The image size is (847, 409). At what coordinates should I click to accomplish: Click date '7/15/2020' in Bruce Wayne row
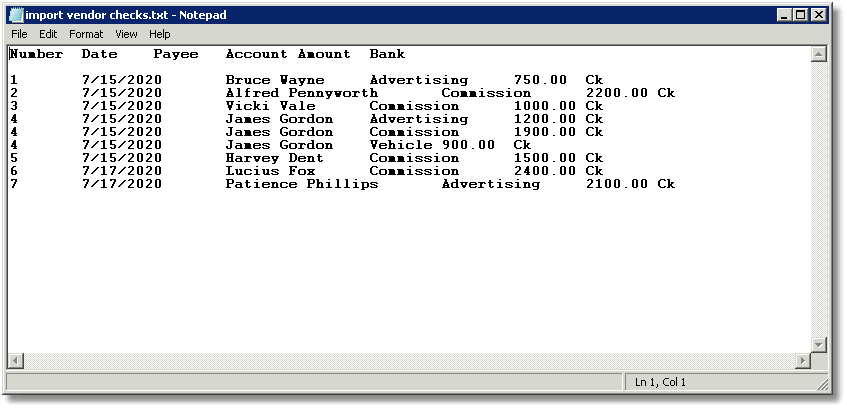point(122,80)
